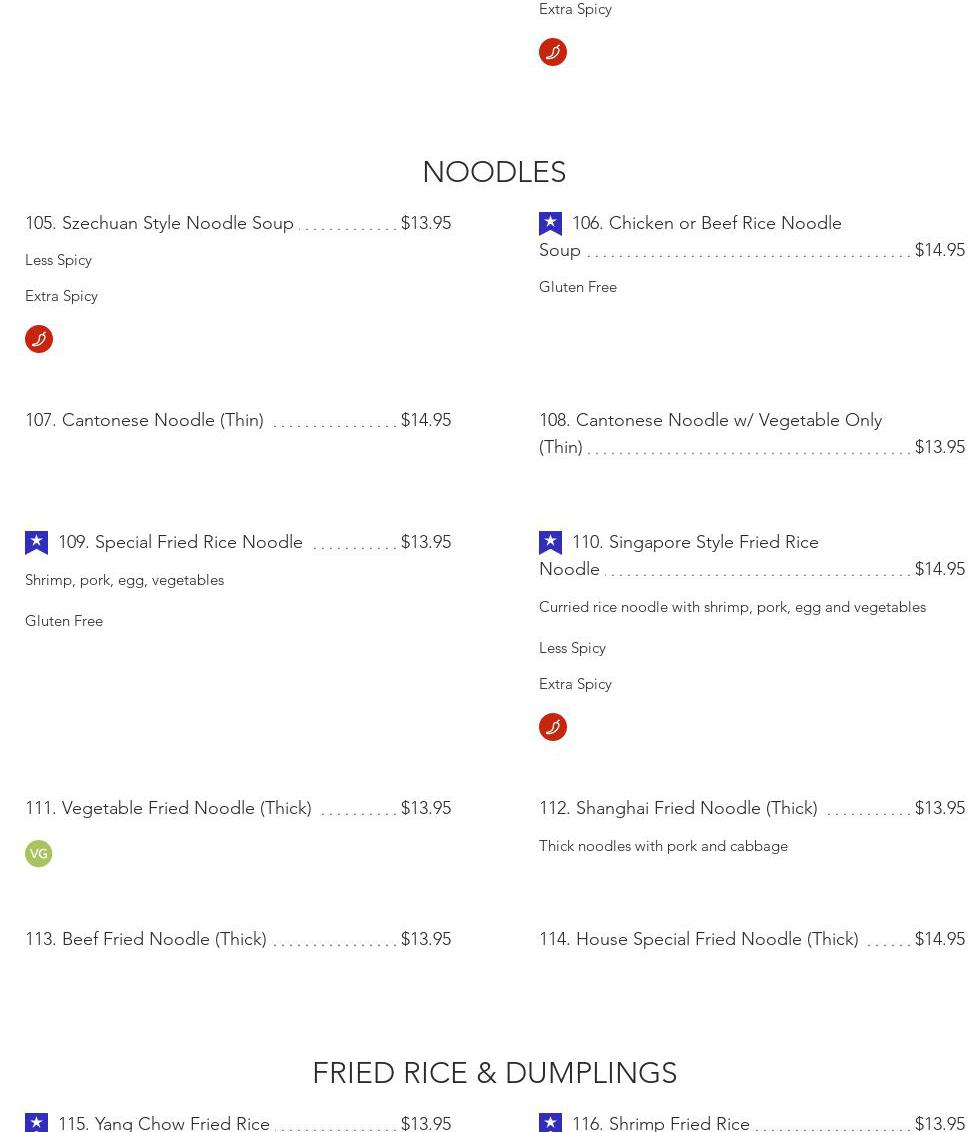Select Gluten Free under Chicken or Beef Rice Noodle Soup
The width and height of the screenshot is (974, 1132).
click(x=578, y=287)
